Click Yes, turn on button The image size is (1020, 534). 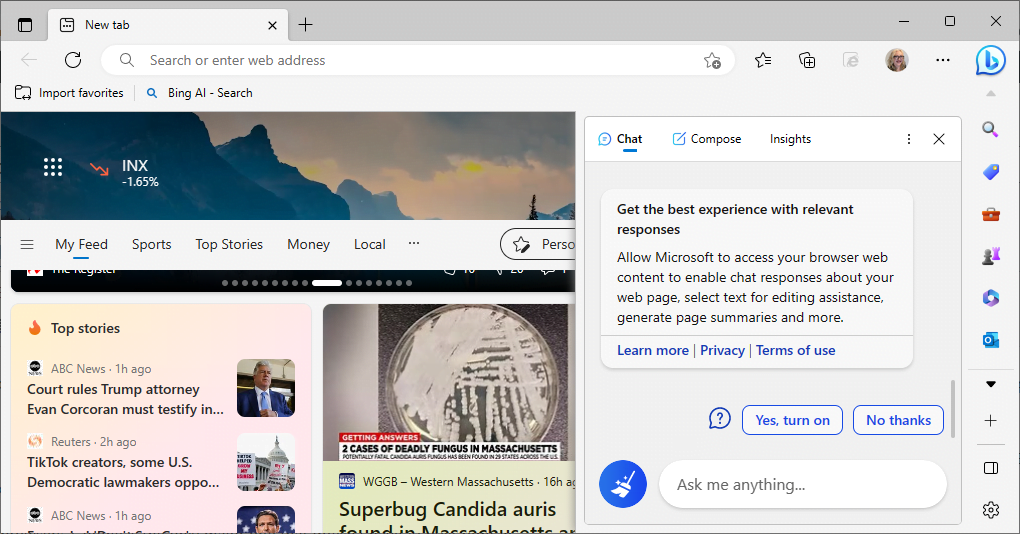point(792,420)
